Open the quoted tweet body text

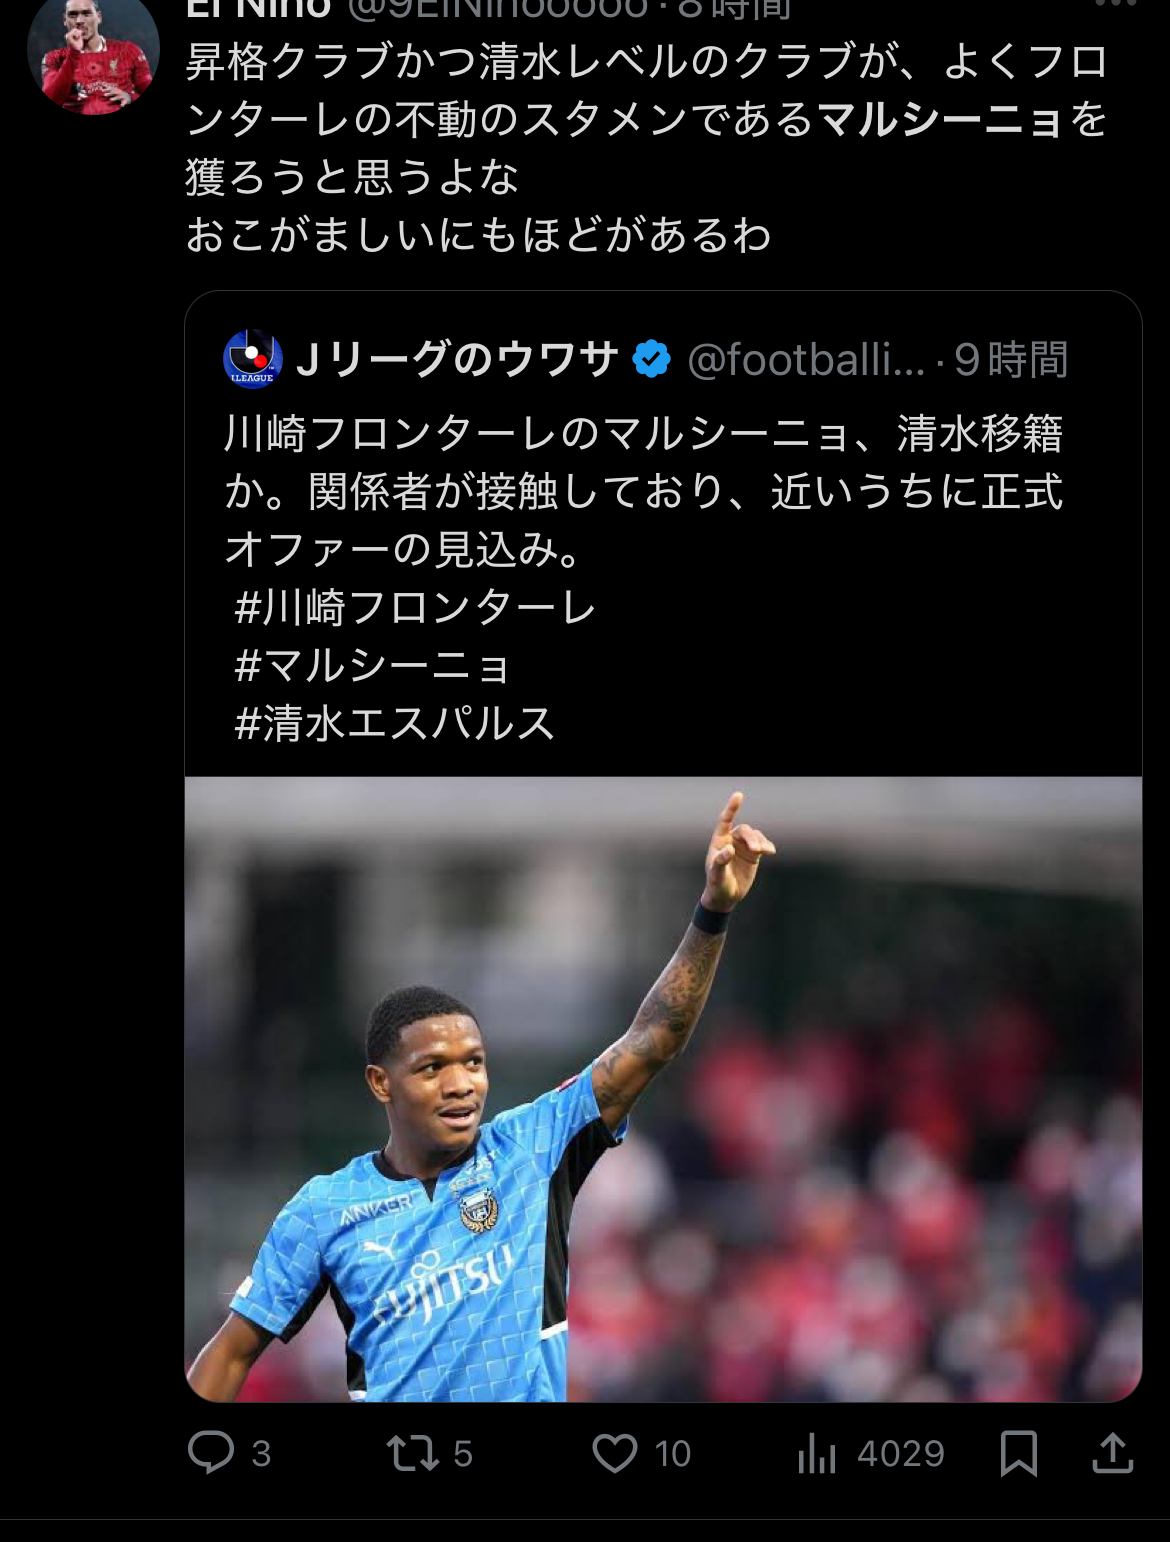tap(644, 491)
